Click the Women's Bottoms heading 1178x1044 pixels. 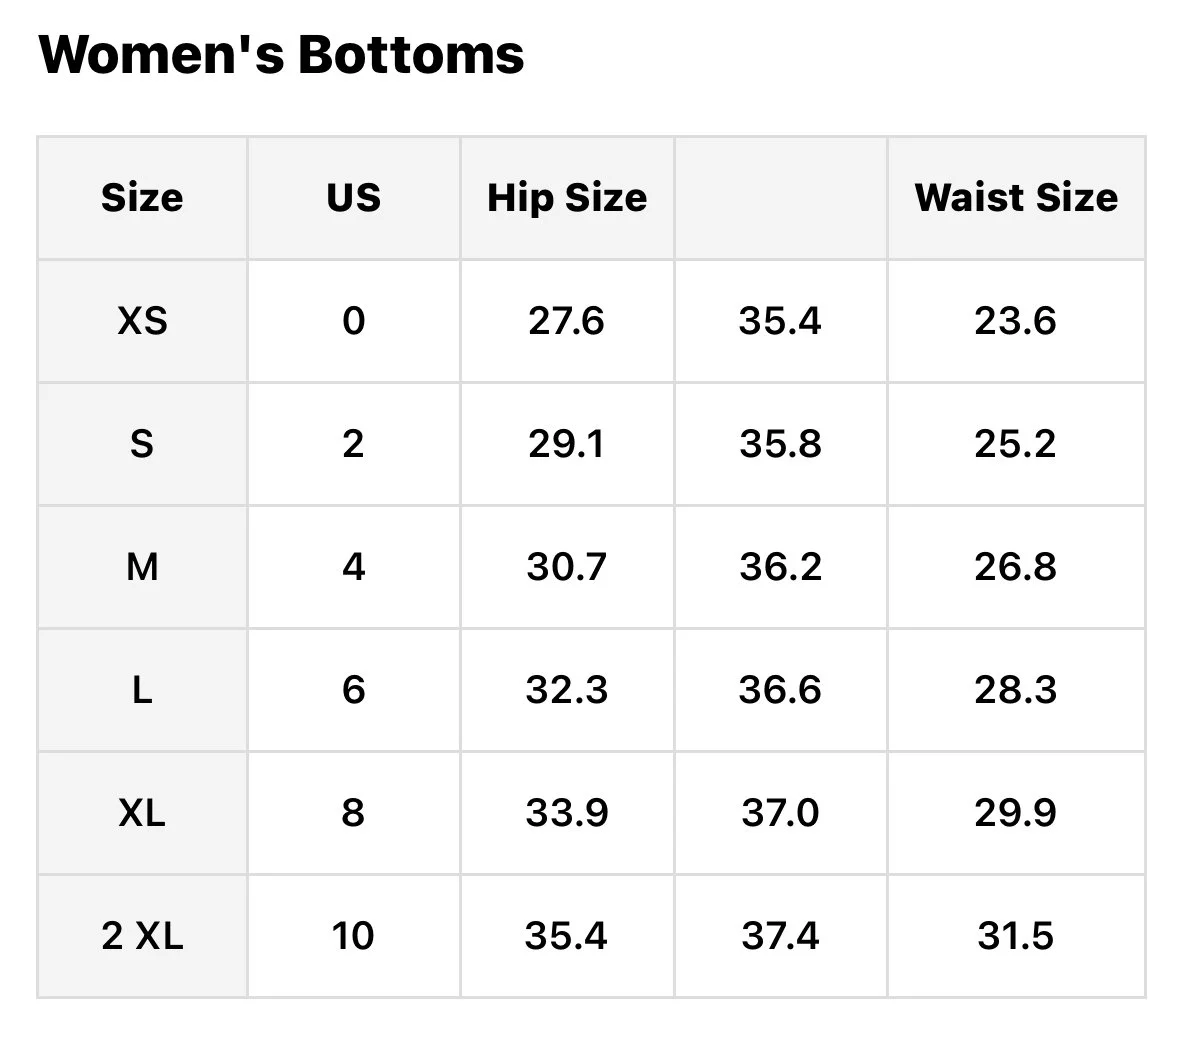tap(281, 55)
